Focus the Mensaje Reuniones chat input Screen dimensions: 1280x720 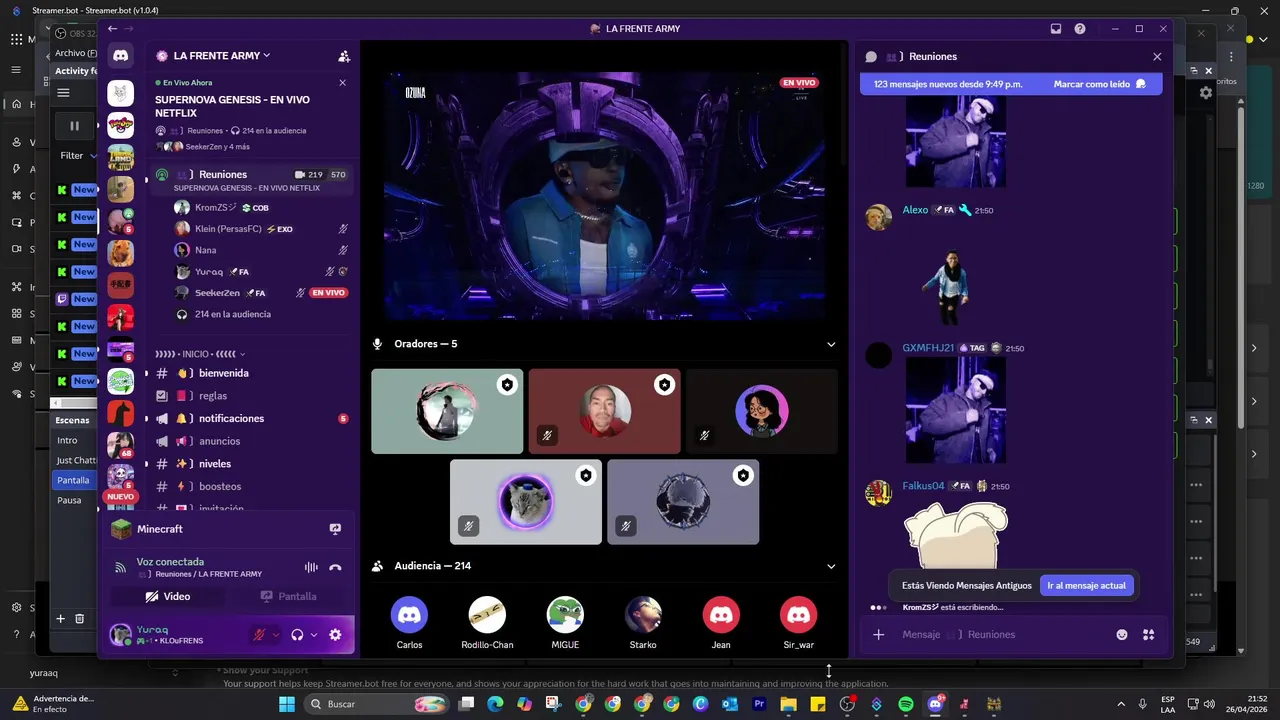click(x=1000, y=634)
